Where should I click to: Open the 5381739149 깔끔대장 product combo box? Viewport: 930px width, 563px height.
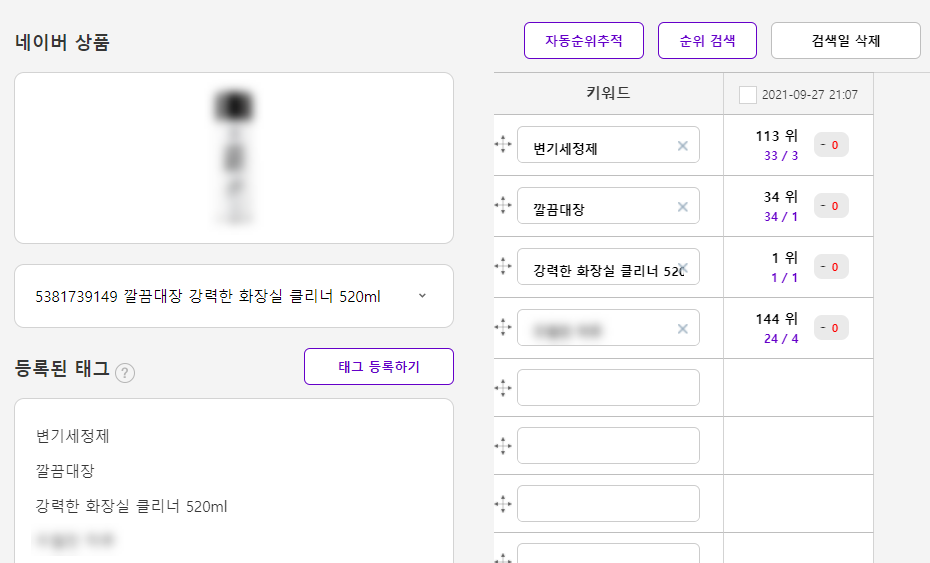pyautogui.click(x=234, y=296)
